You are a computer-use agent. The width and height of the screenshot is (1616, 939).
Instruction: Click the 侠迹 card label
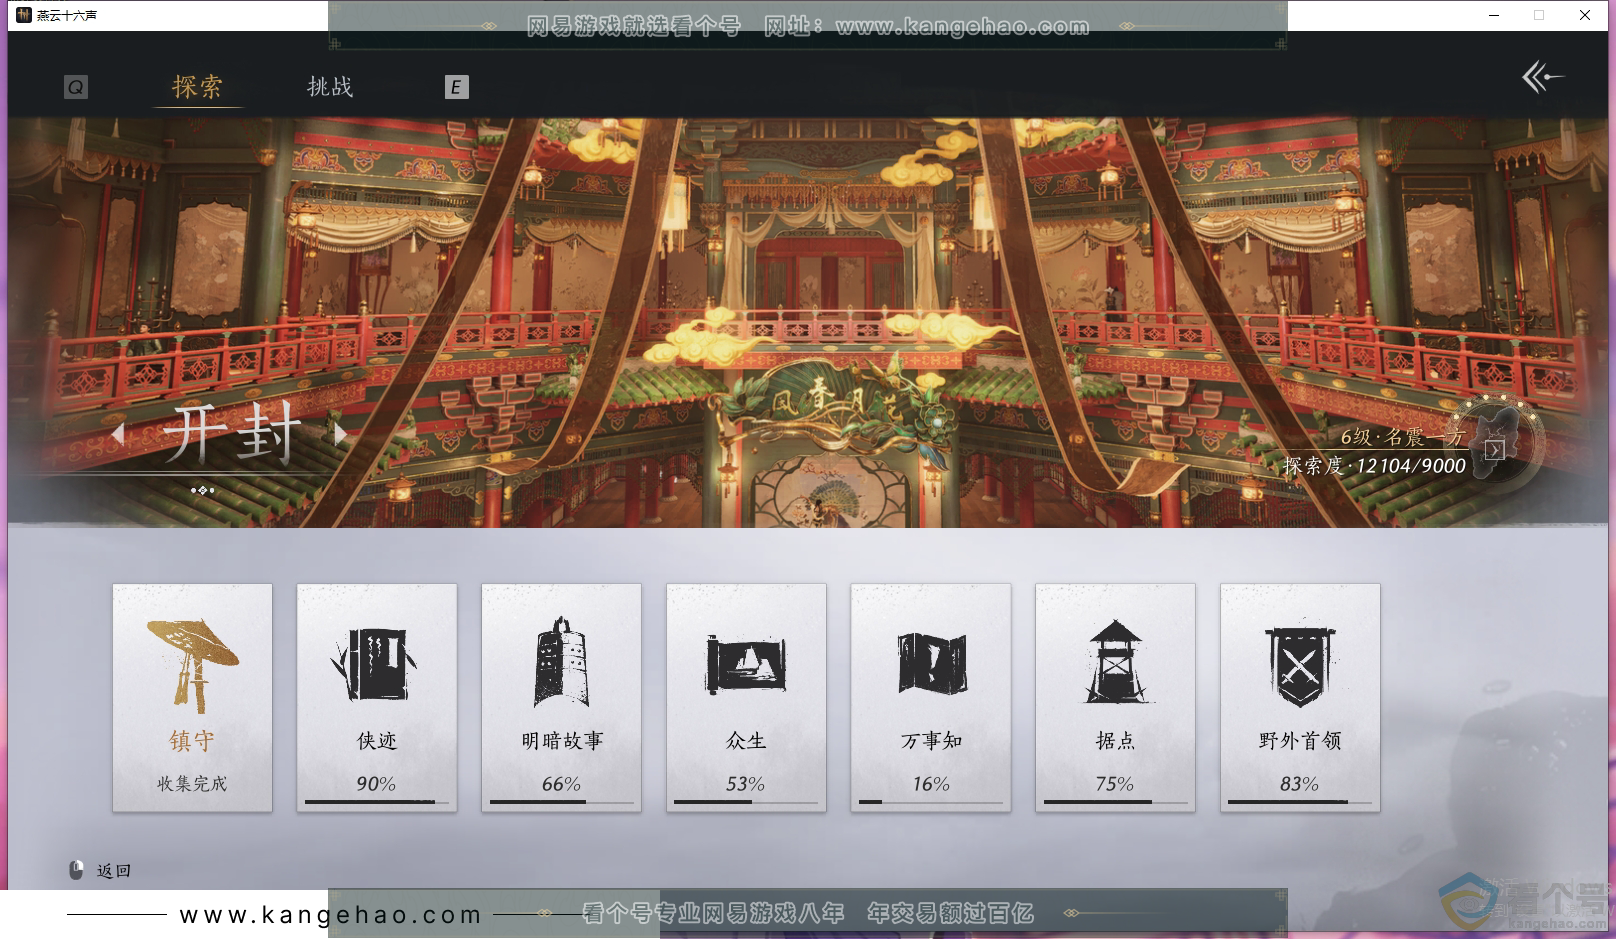click(377, 741)
